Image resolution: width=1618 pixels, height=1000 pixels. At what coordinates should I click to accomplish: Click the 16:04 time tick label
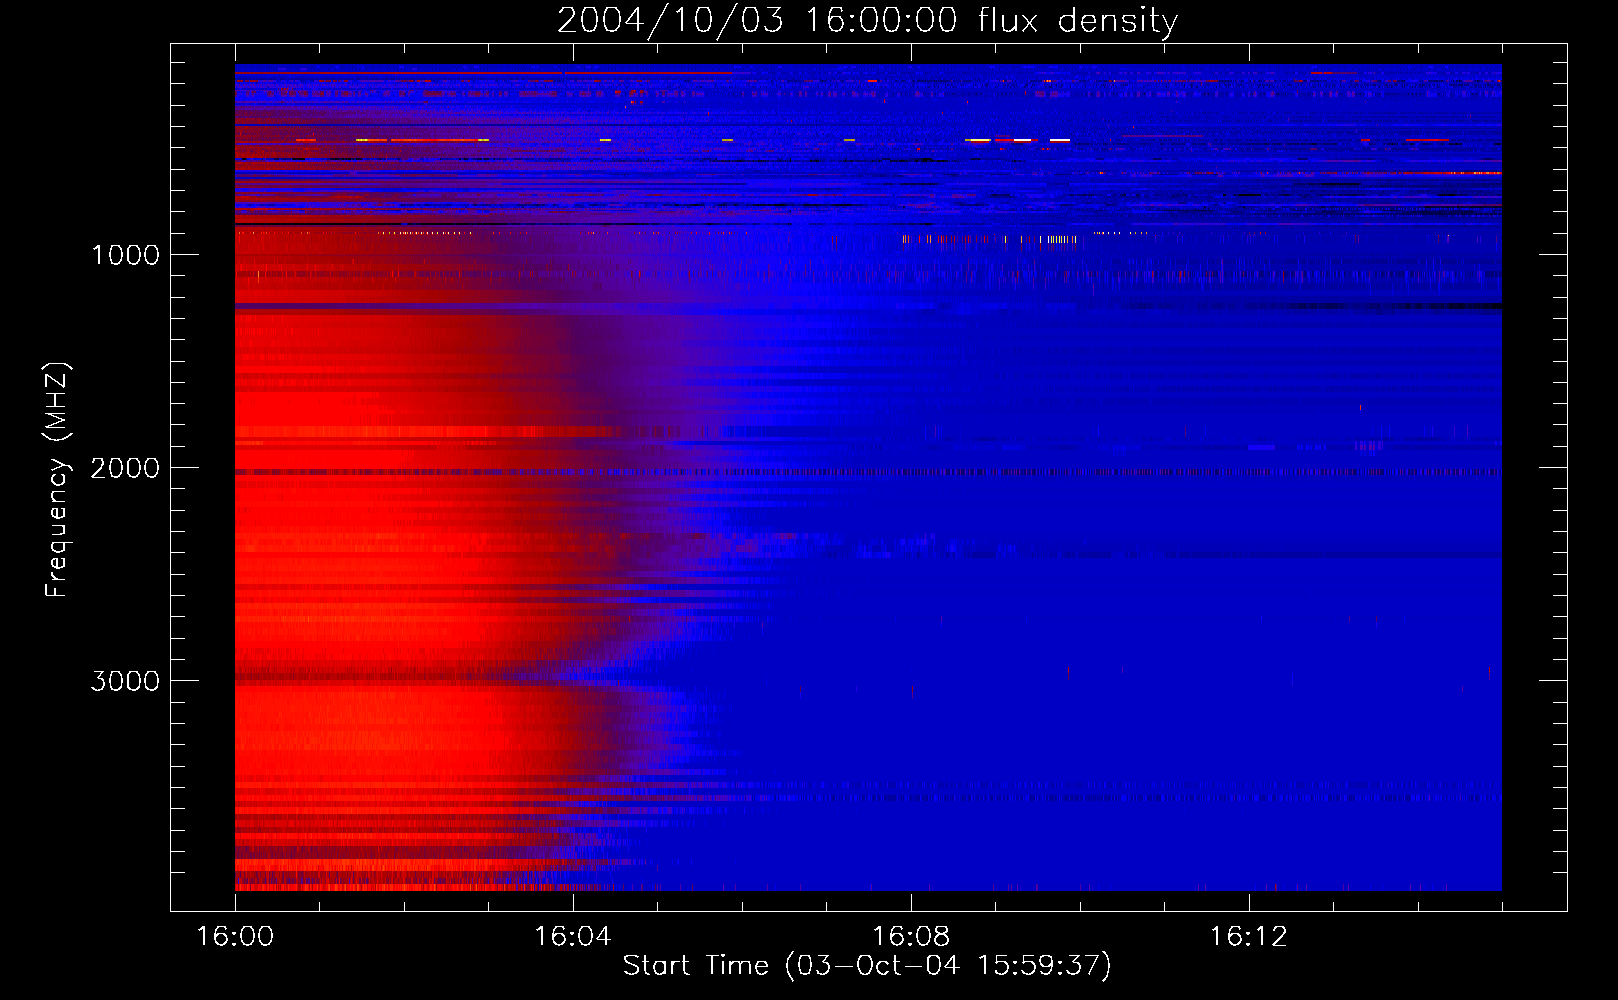click(x=572, y=937)
